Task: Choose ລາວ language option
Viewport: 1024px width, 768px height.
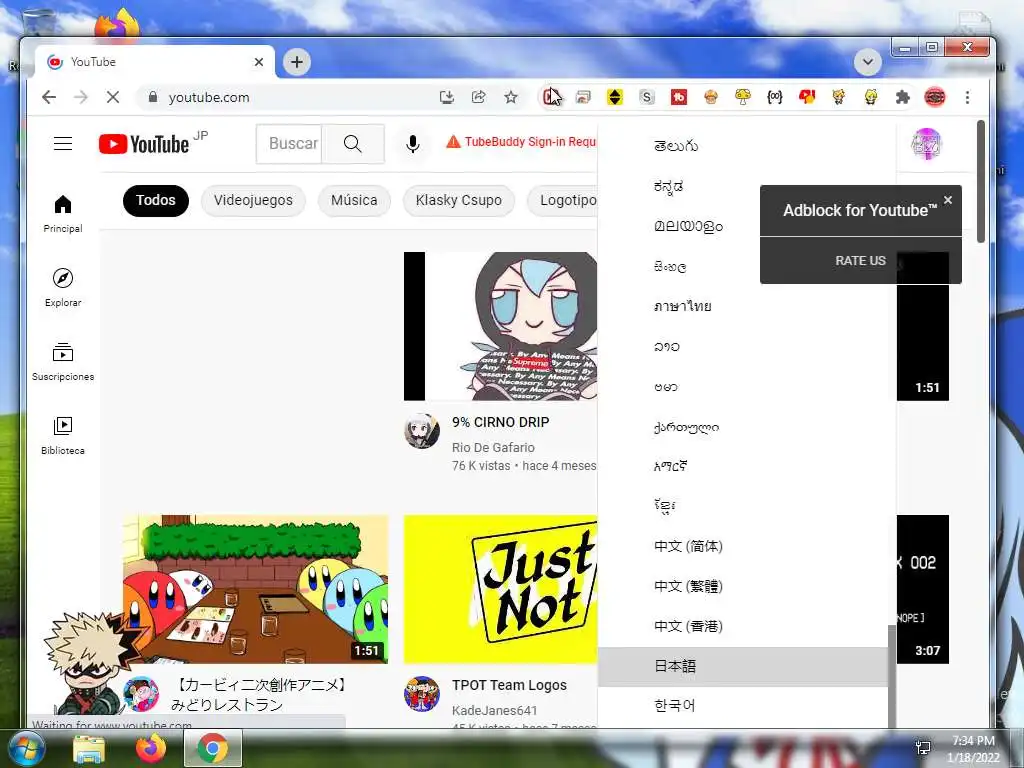Action: 743,346
